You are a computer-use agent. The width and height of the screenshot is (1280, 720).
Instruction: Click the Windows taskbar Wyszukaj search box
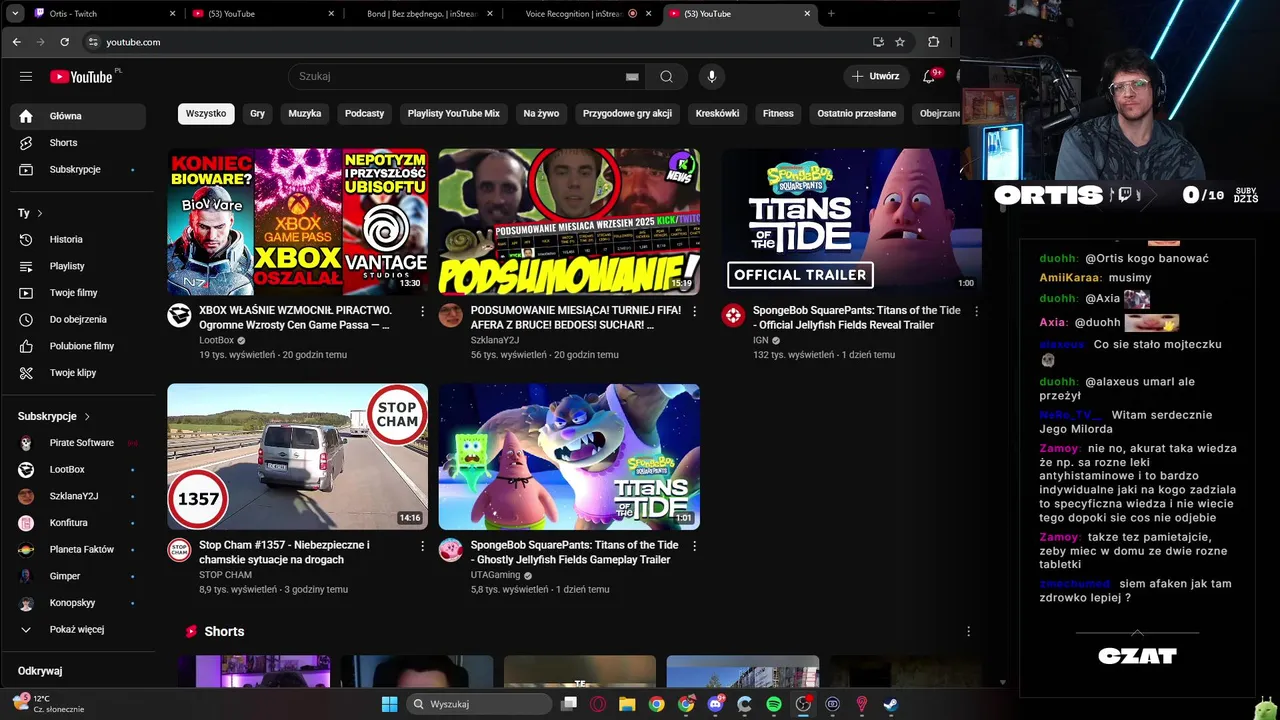point(480,704)
